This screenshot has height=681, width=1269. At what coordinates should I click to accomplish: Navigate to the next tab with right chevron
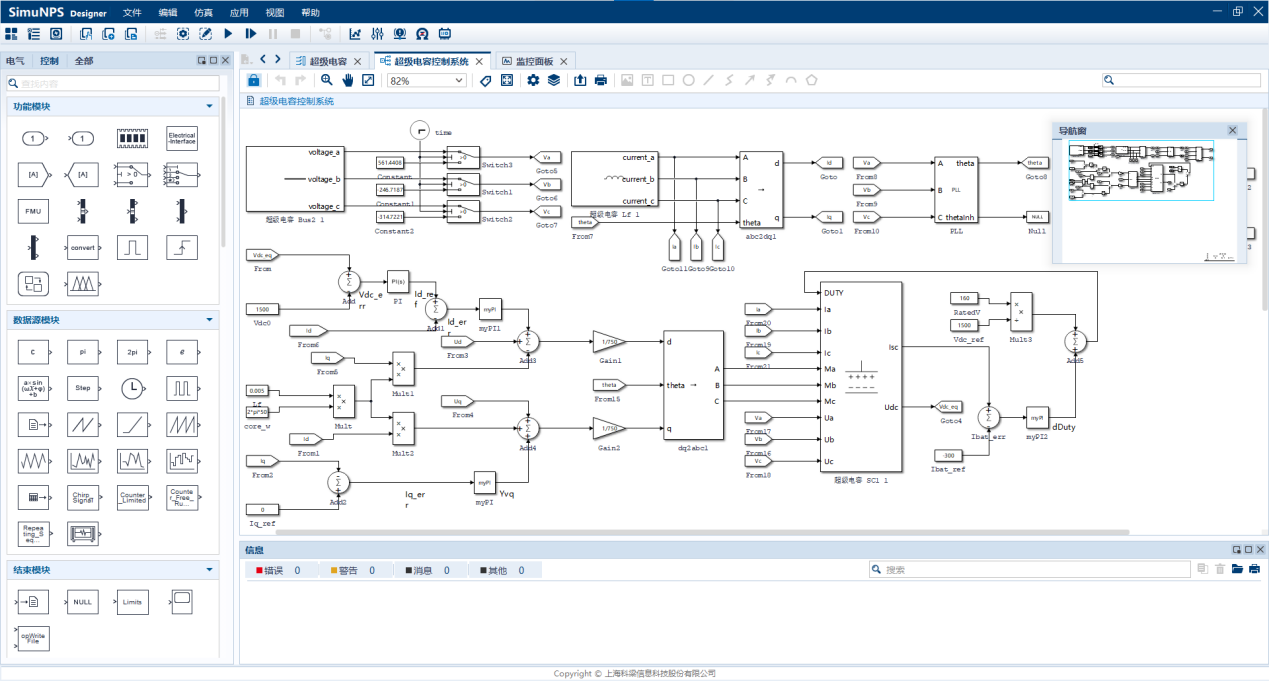point(277,60)
